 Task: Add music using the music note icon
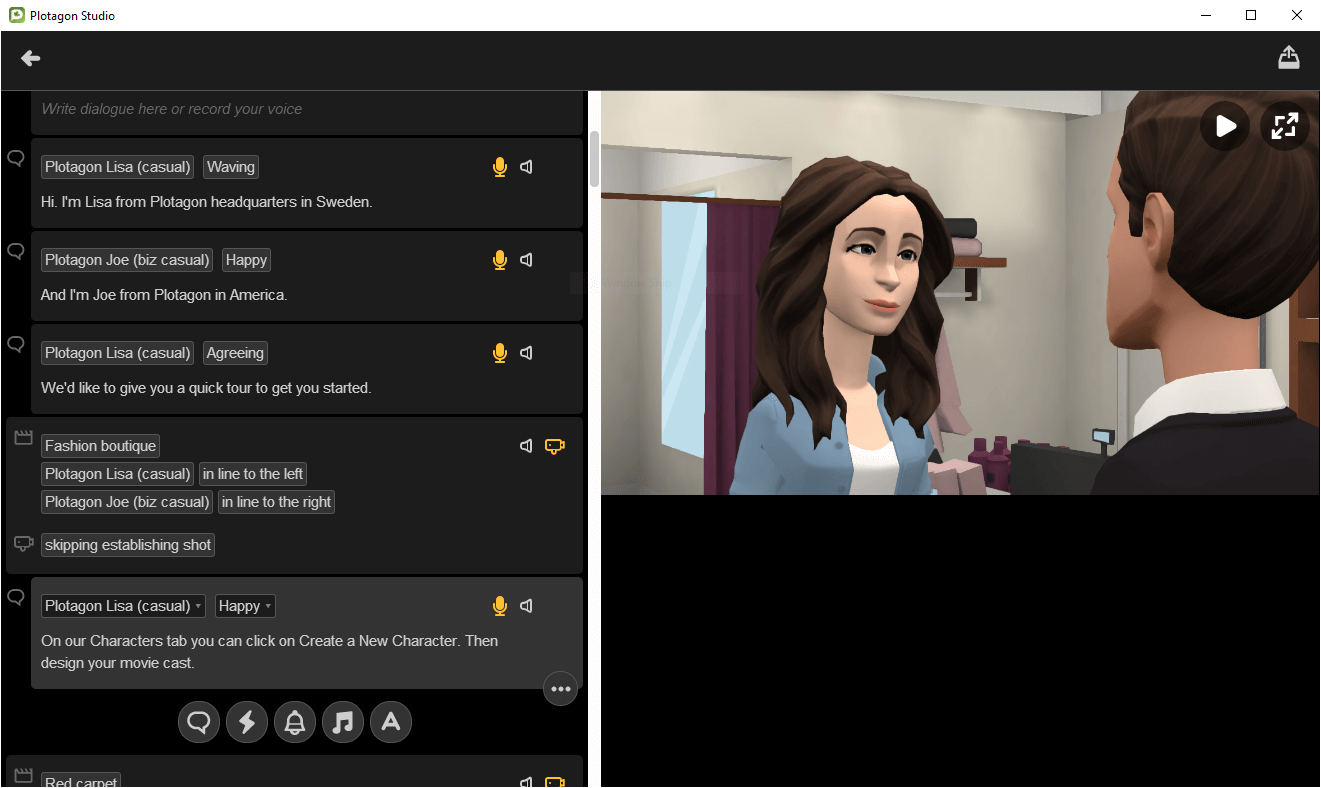pyautogui.click(x=343, y=721)
